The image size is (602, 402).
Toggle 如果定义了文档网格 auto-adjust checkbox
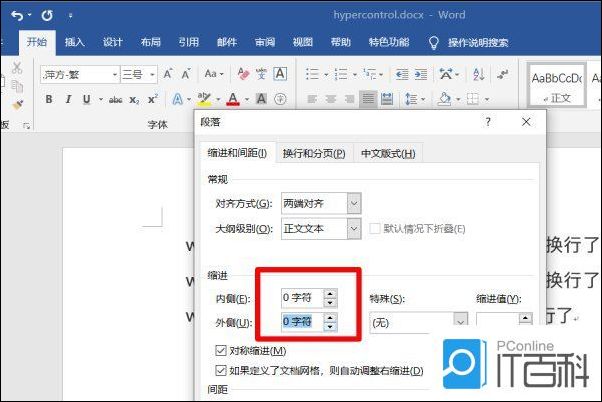pos(221,371)
